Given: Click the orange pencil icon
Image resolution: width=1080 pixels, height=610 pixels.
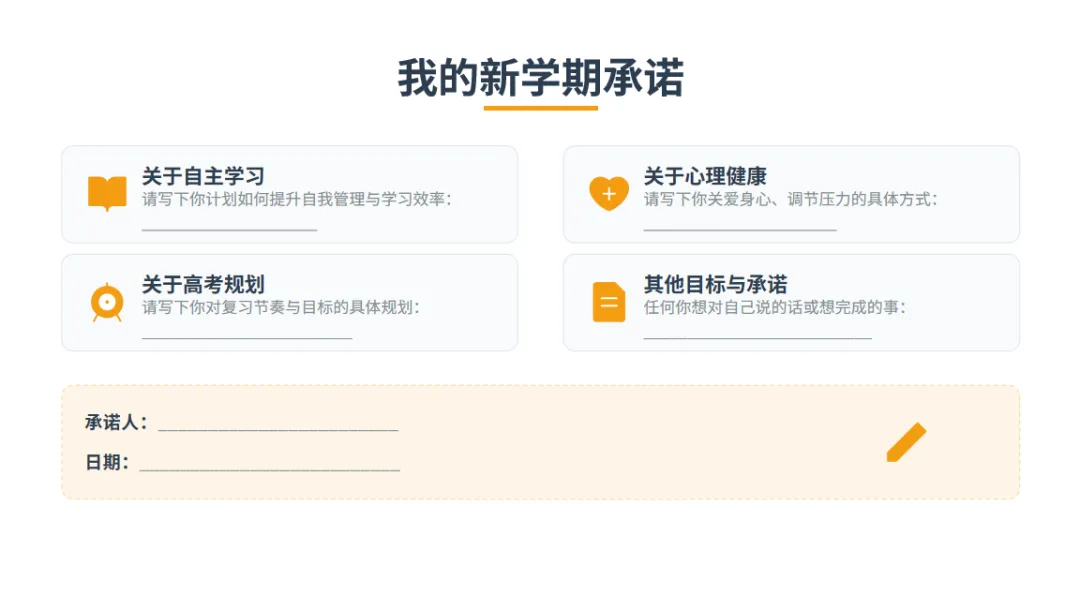Looking at the screenshot, I should pyautogui.click(x=906, y=442).
